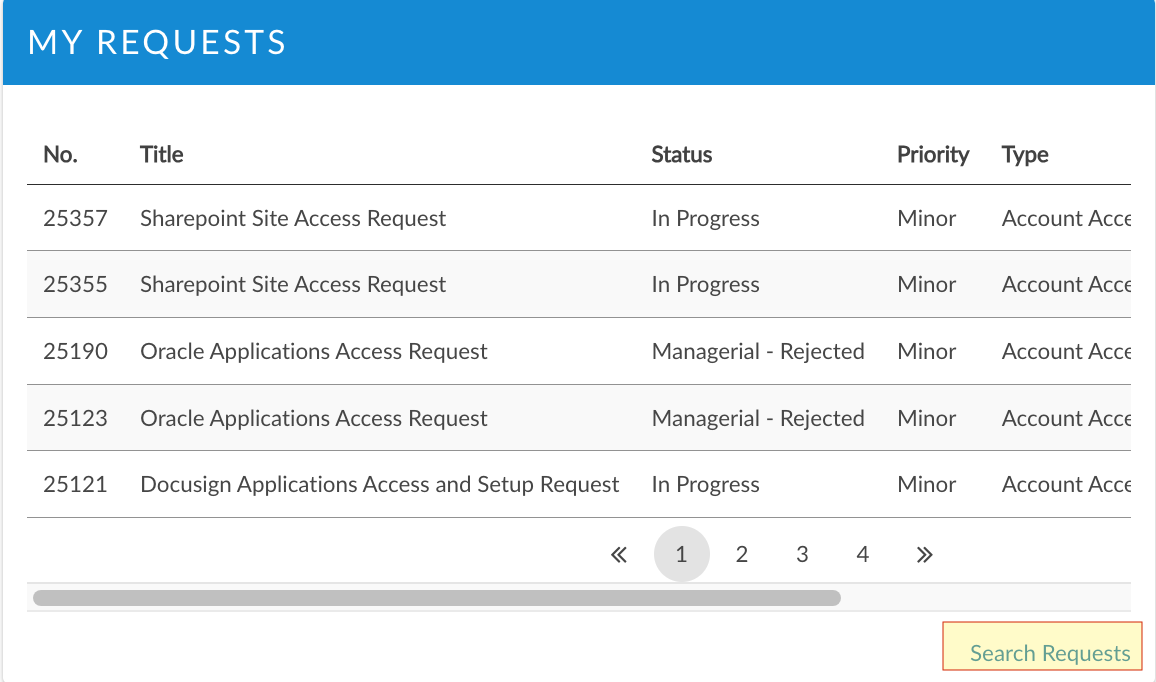
Task: Click the horizontal scrollbar thumb
Action: tap(437, 598)
